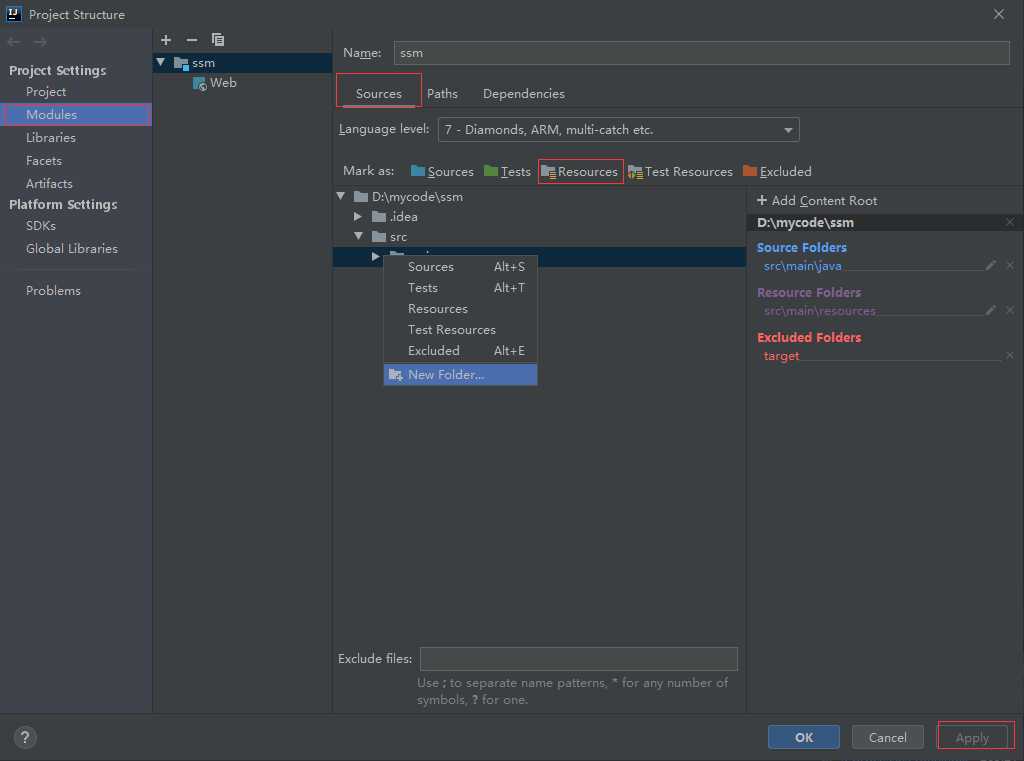Mark as Excluded button
This screenshot has height=761, width=1024.
777,171
